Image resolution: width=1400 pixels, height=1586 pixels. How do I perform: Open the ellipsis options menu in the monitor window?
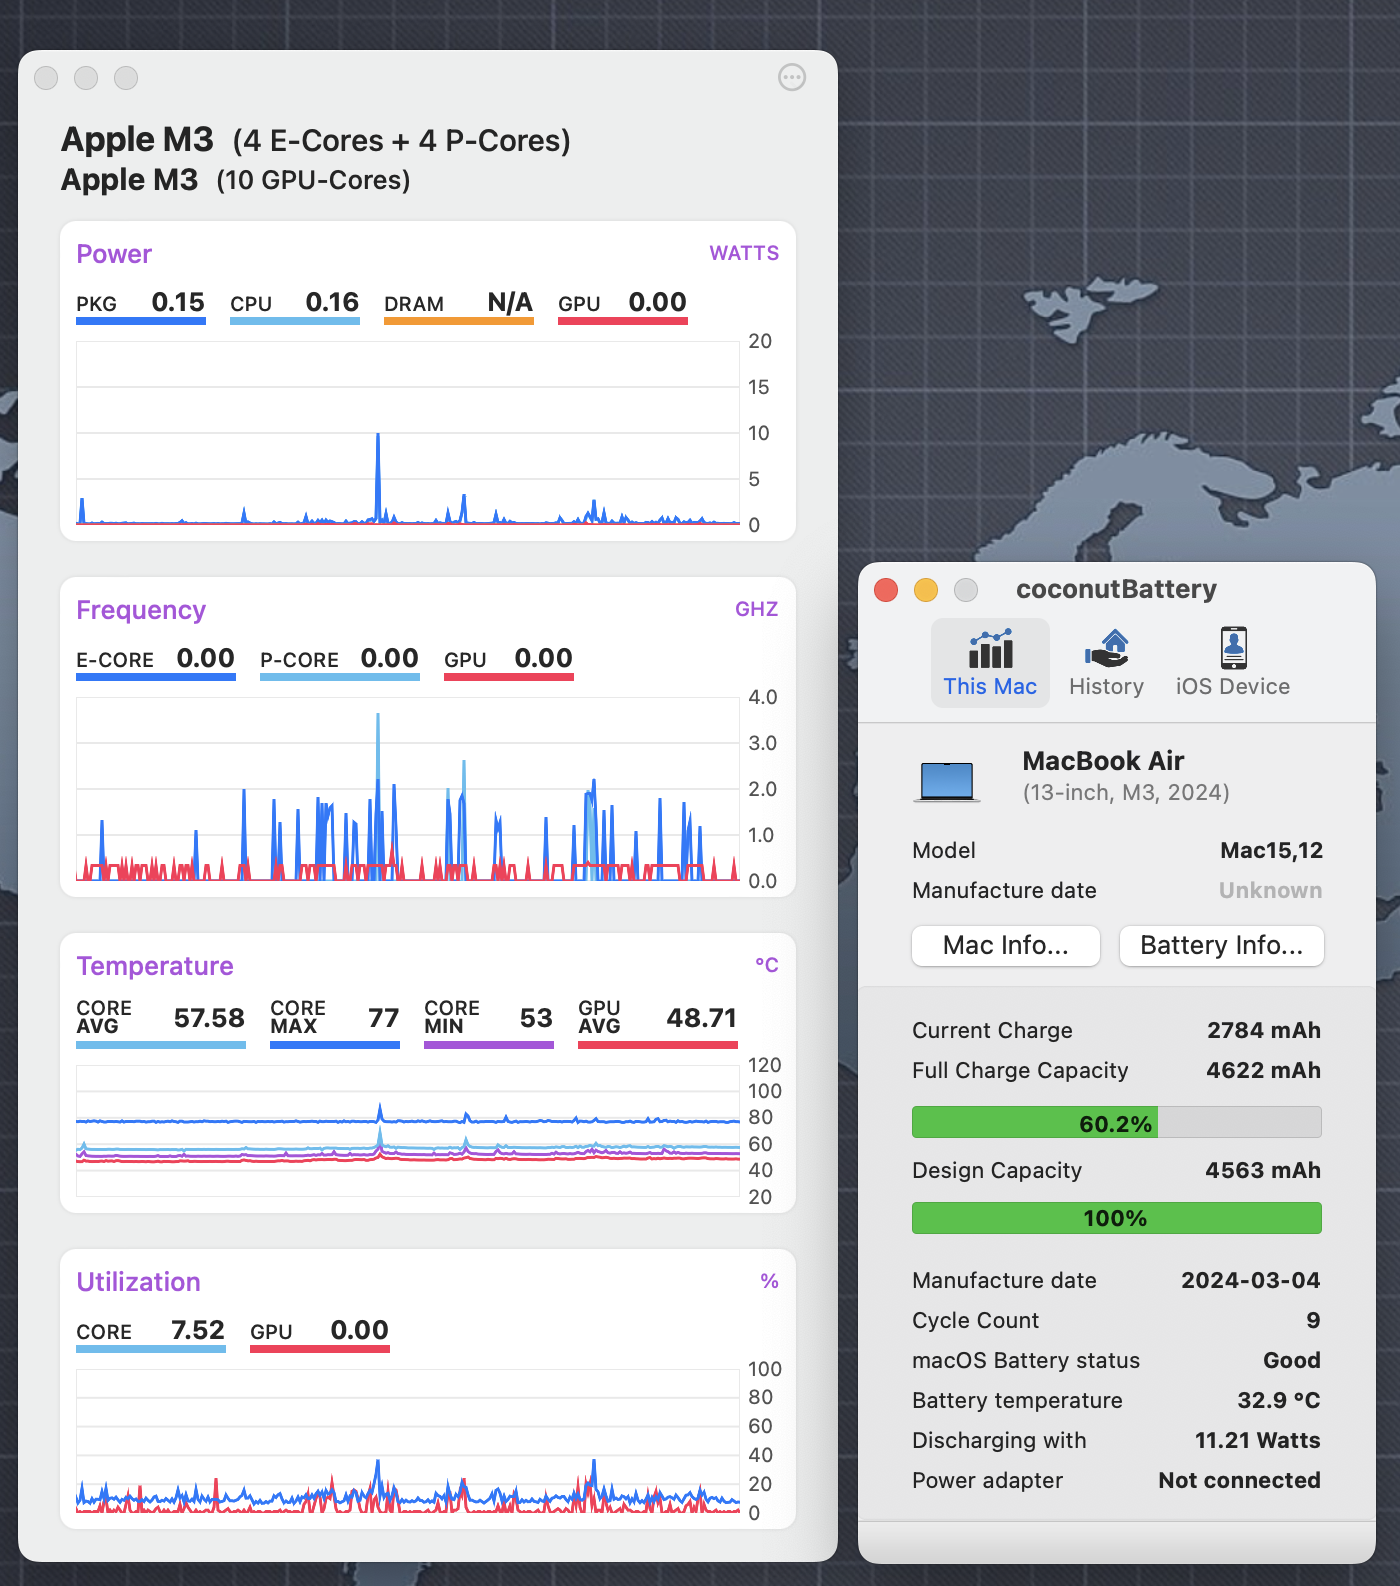792,78
